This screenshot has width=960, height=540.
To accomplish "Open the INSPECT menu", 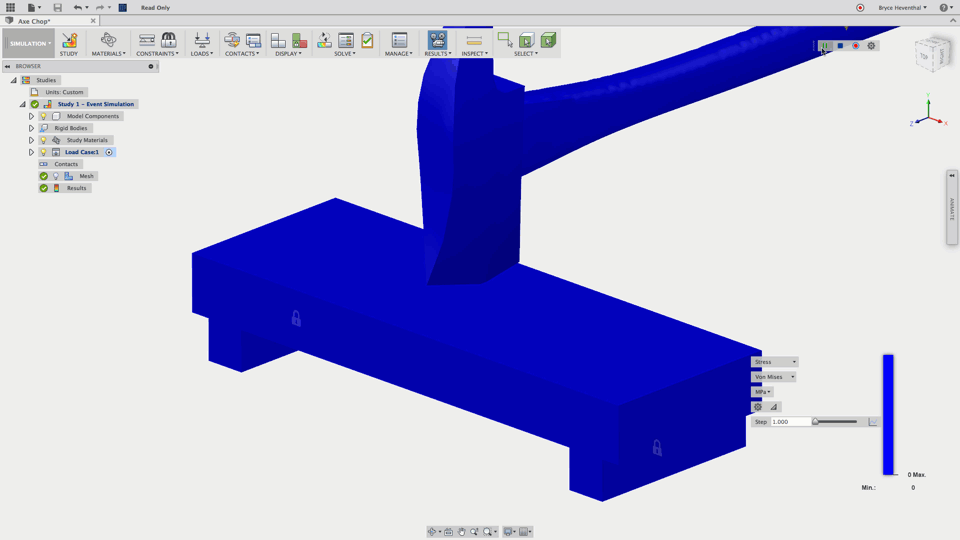I will (x=474, y=54).
